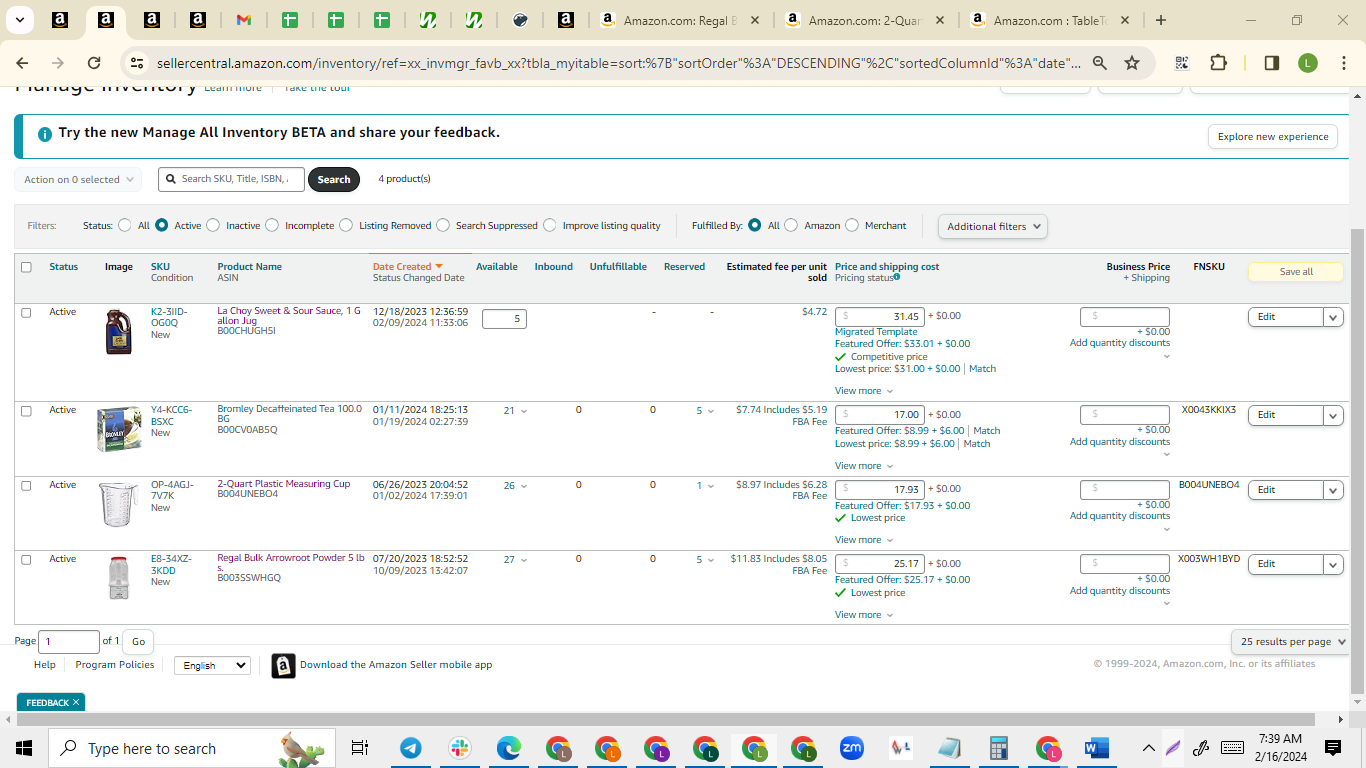Open the English language selector

(x=212, y=665)
